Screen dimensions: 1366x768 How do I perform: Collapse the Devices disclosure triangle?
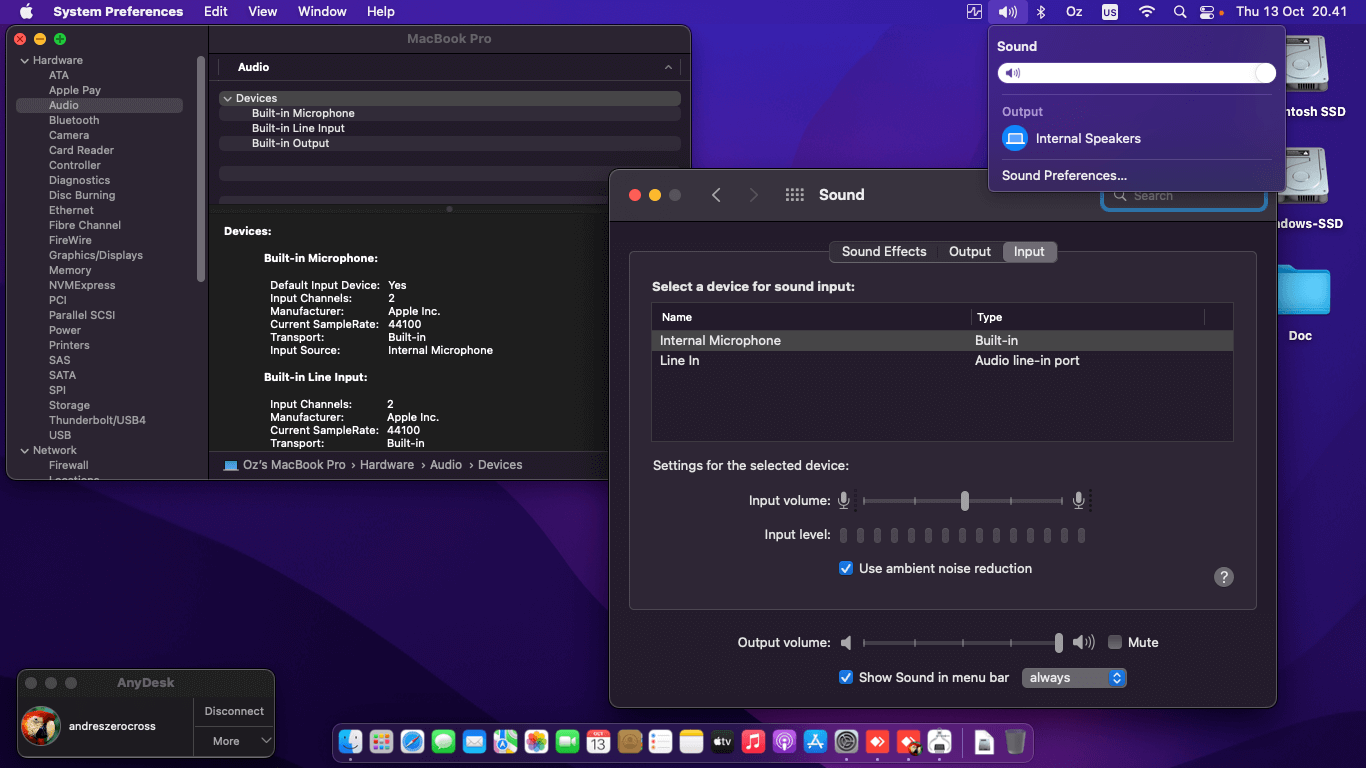coord(227,98)
